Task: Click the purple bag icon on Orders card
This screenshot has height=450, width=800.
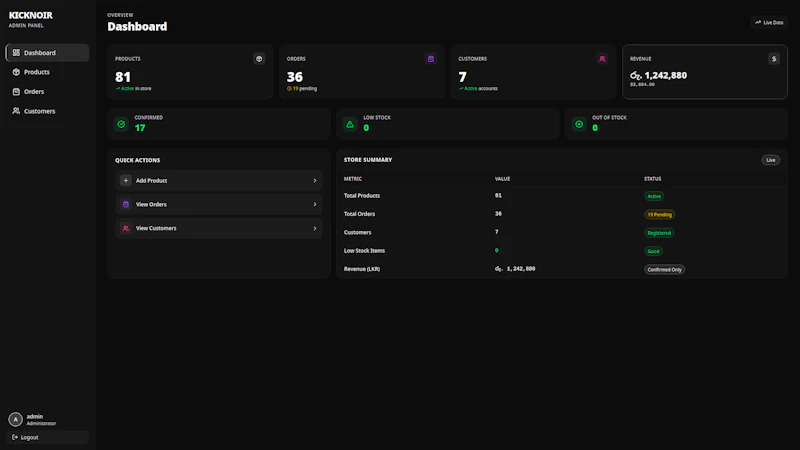Action: pyautogui.click(x=431, y=59)
